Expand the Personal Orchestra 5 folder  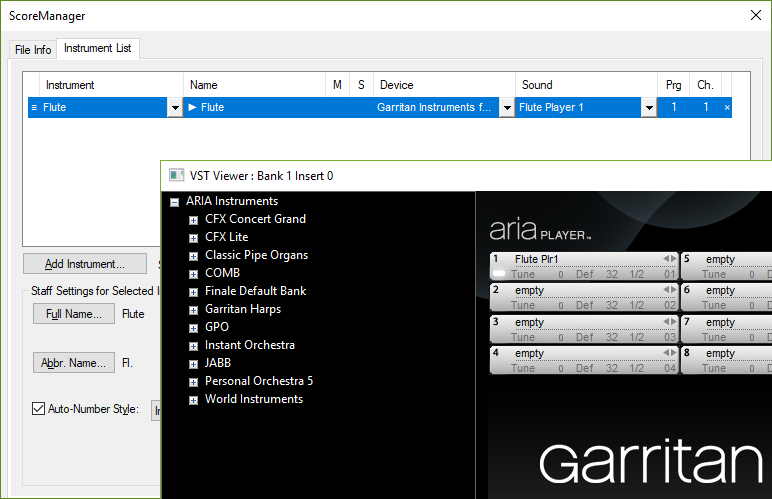click(193, 382)
